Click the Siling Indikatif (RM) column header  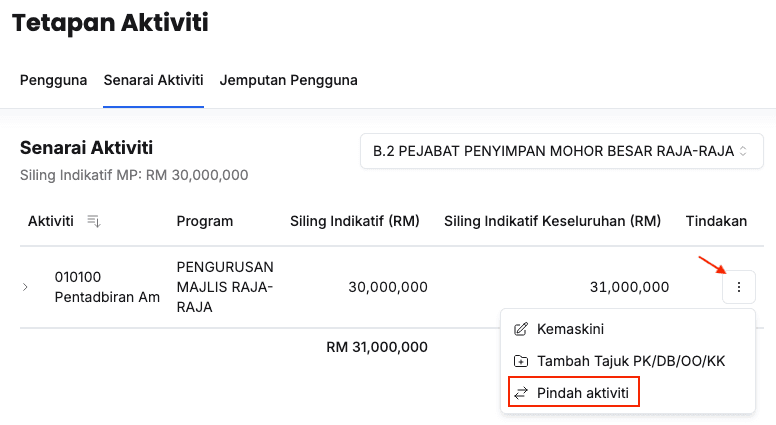click(354, 221)
